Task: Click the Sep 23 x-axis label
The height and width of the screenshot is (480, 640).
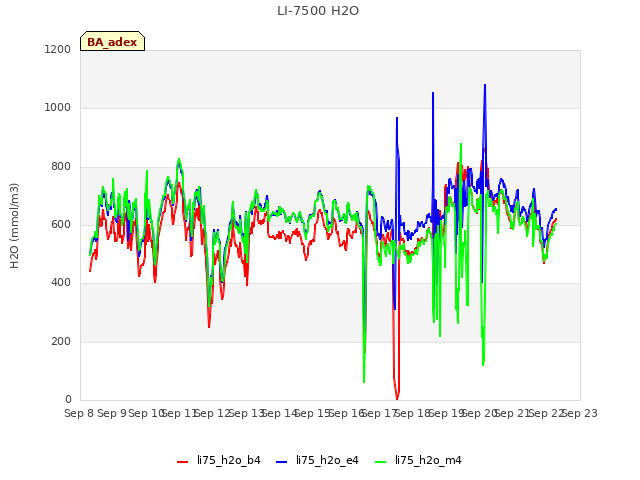Action: click(579, 413)
